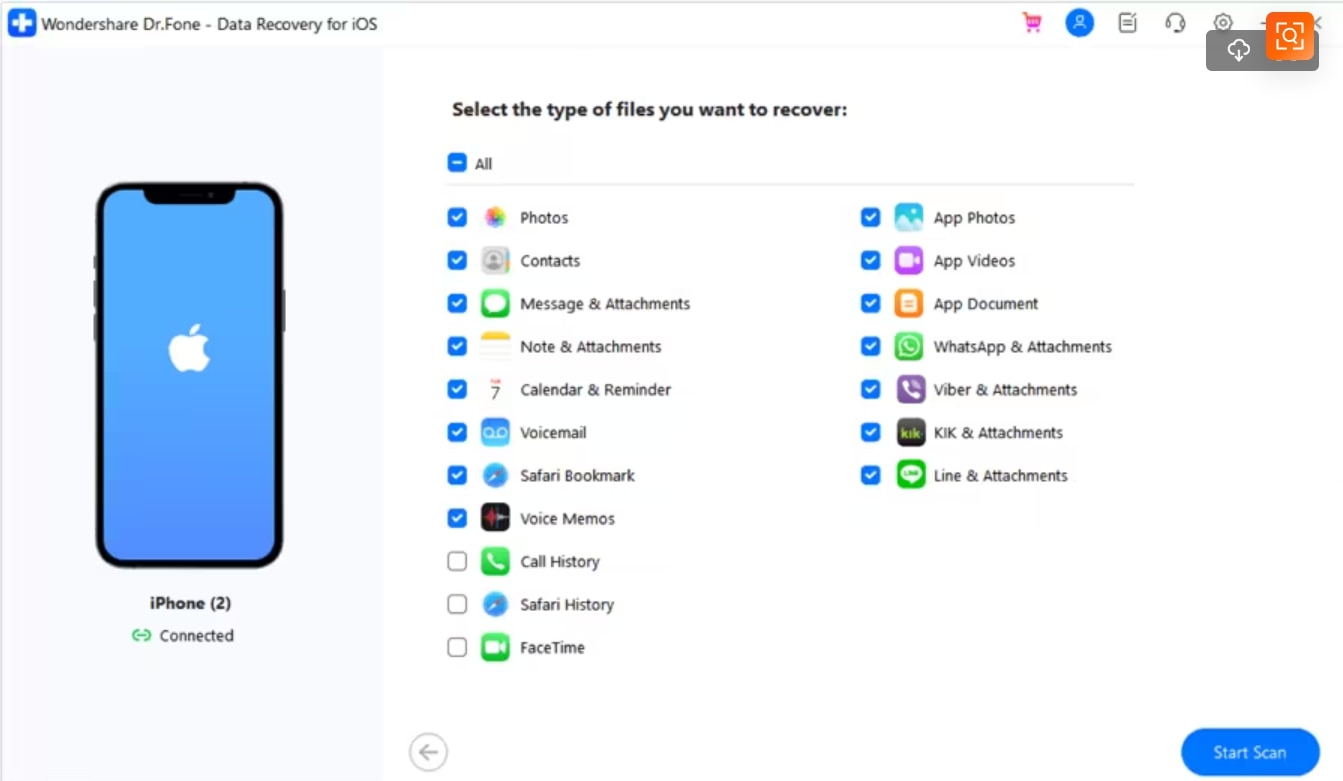Screen dimensions: 1343x781
Task: Click the iPhone (2) device thumbnail
Action: [x=189, y=375]
